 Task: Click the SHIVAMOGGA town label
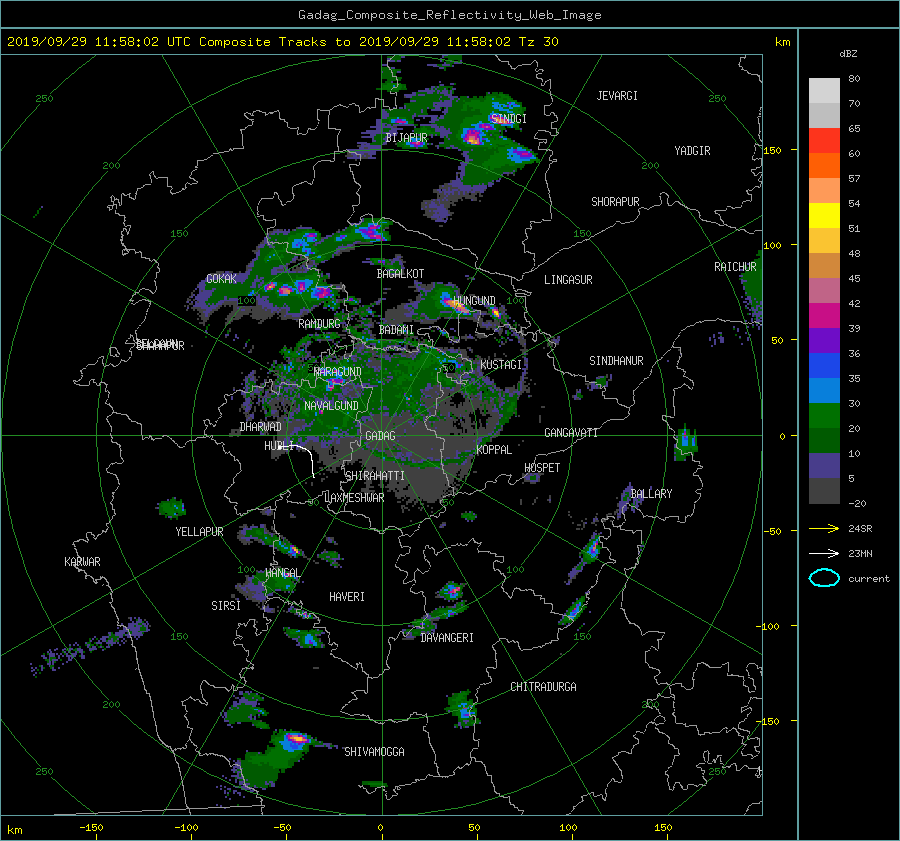tap(374, 752)
